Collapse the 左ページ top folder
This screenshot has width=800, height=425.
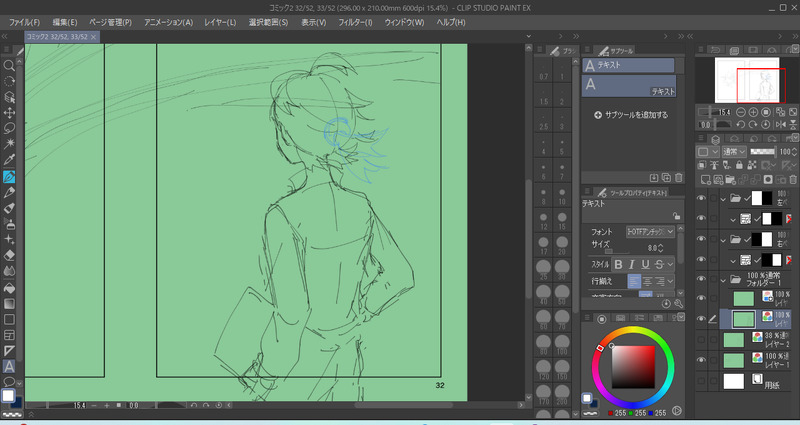[x=723, y=198]
